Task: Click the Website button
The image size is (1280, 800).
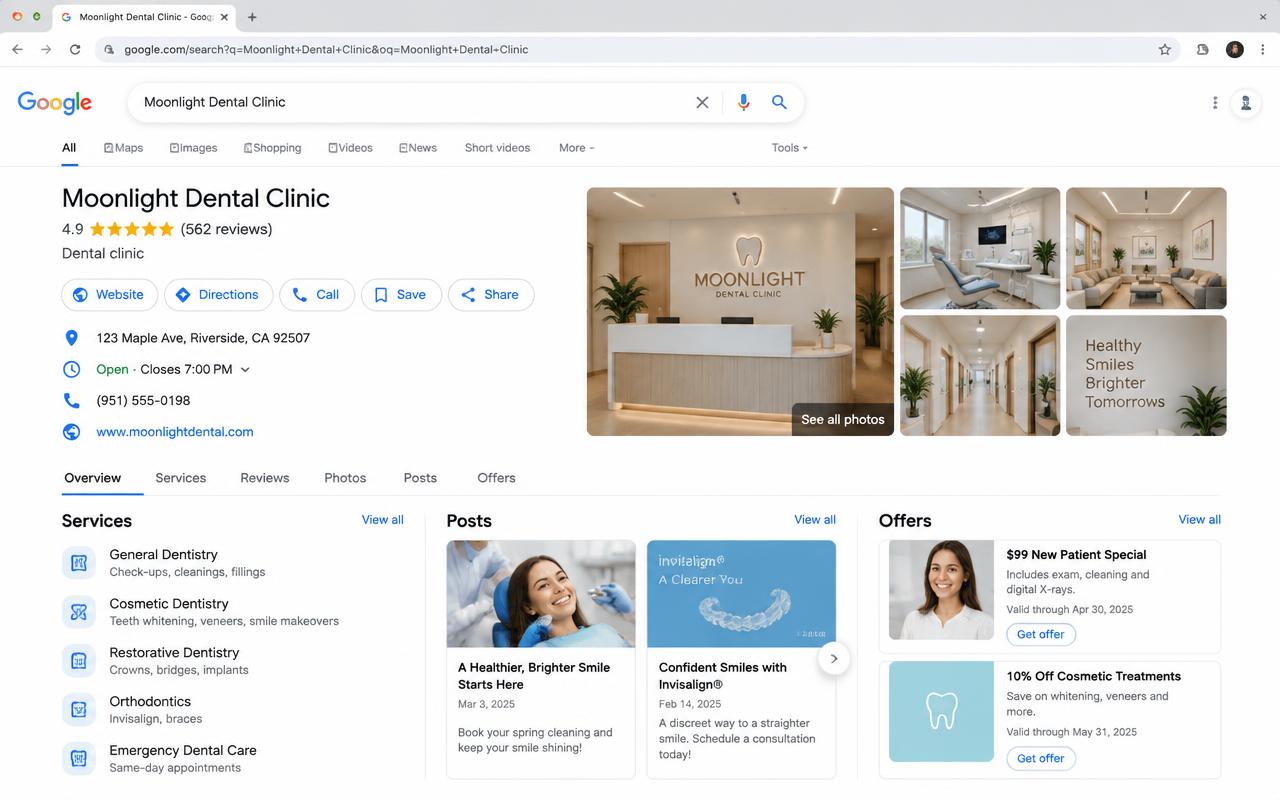Action: click(x=110, y=295)
